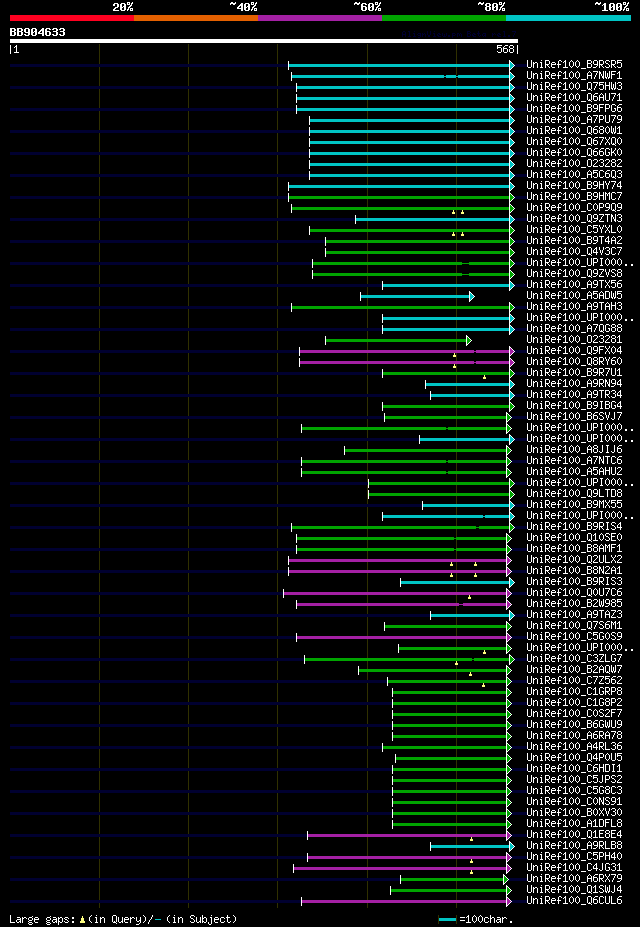Select label UniRef100_Q680W1
This screenshot has width=640, height=927.
pyautogui.click(x=574, y=131)
